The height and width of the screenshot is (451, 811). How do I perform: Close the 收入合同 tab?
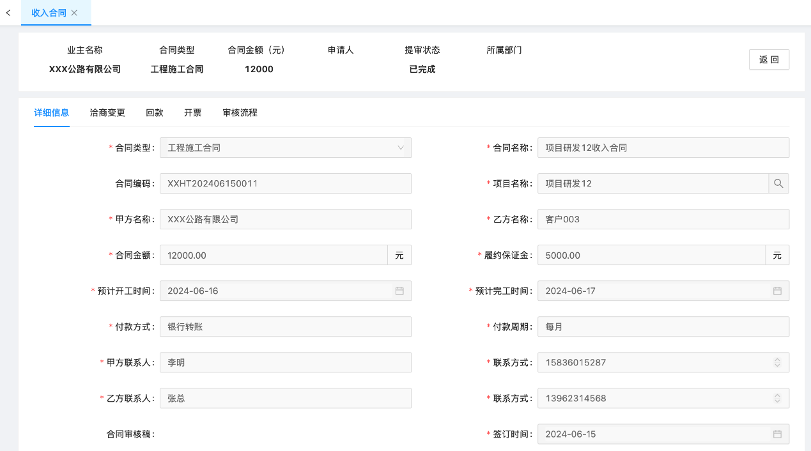click(74, 12)
